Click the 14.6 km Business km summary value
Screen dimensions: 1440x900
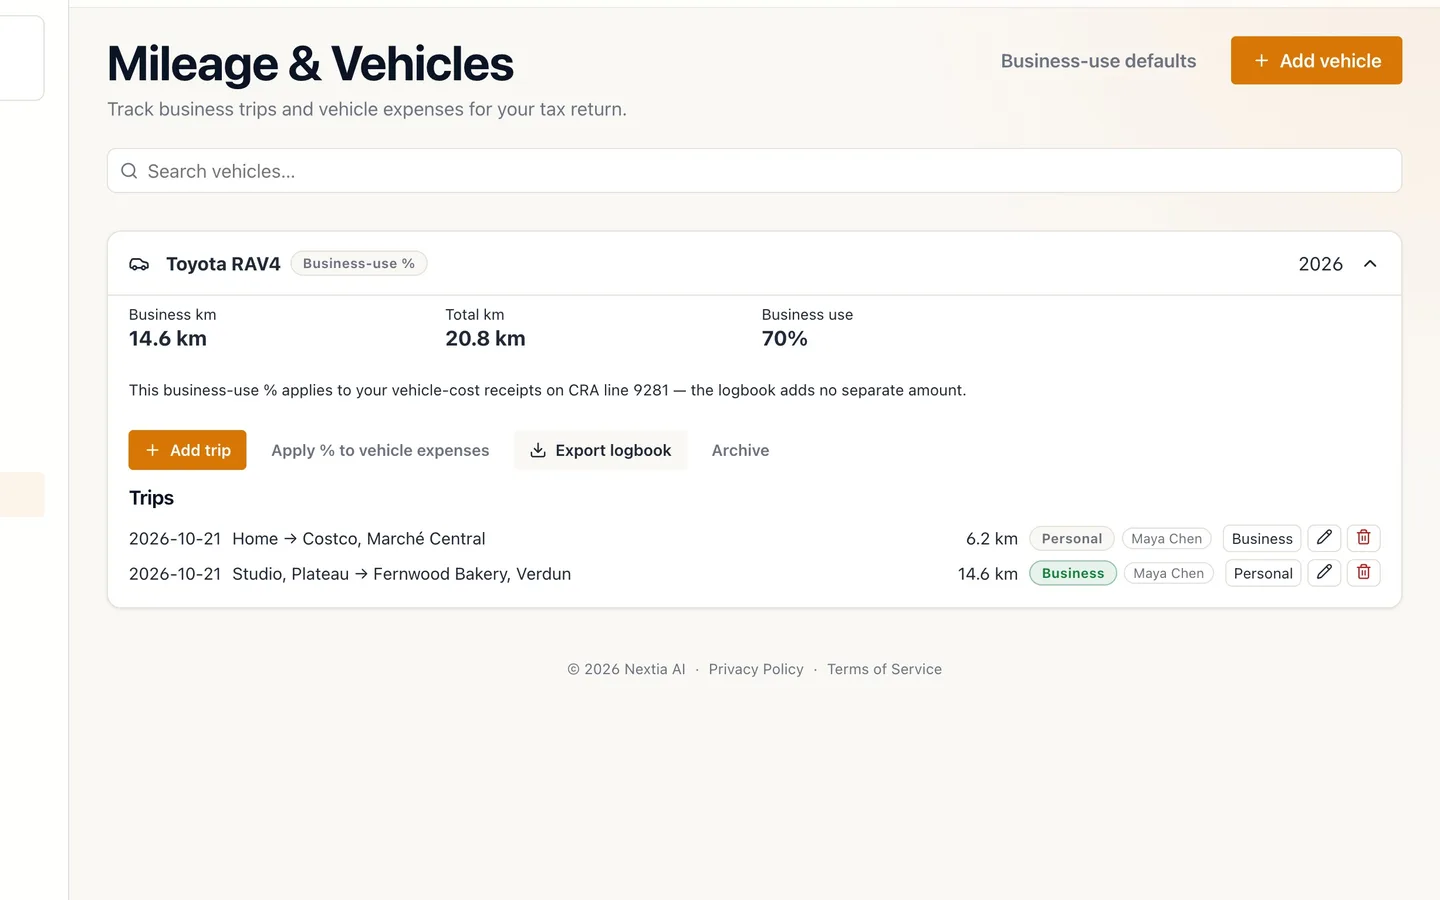[168, 338]
